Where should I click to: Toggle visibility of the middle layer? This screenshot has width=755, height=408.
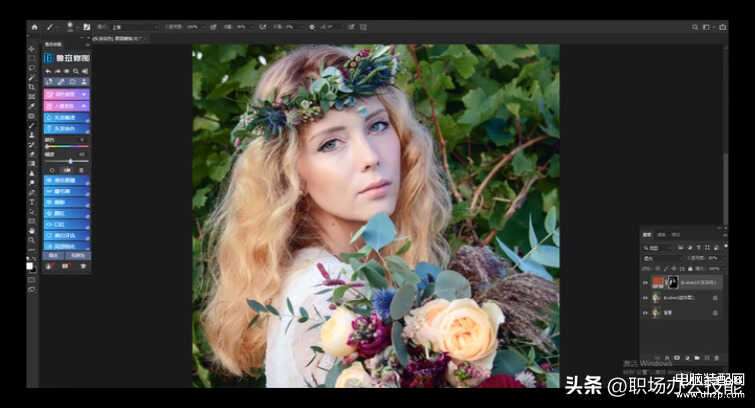pos(645,298)
